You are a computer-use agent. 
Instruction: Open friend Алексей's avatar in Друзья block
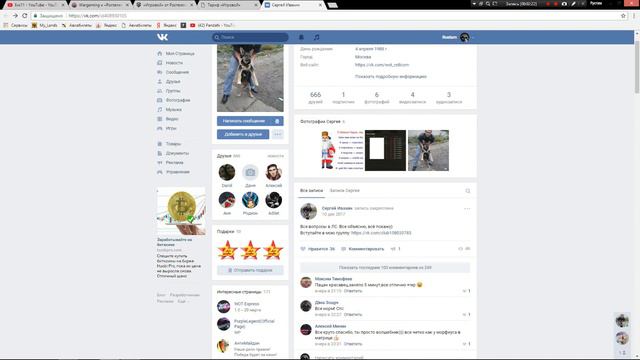coord(273,172)
